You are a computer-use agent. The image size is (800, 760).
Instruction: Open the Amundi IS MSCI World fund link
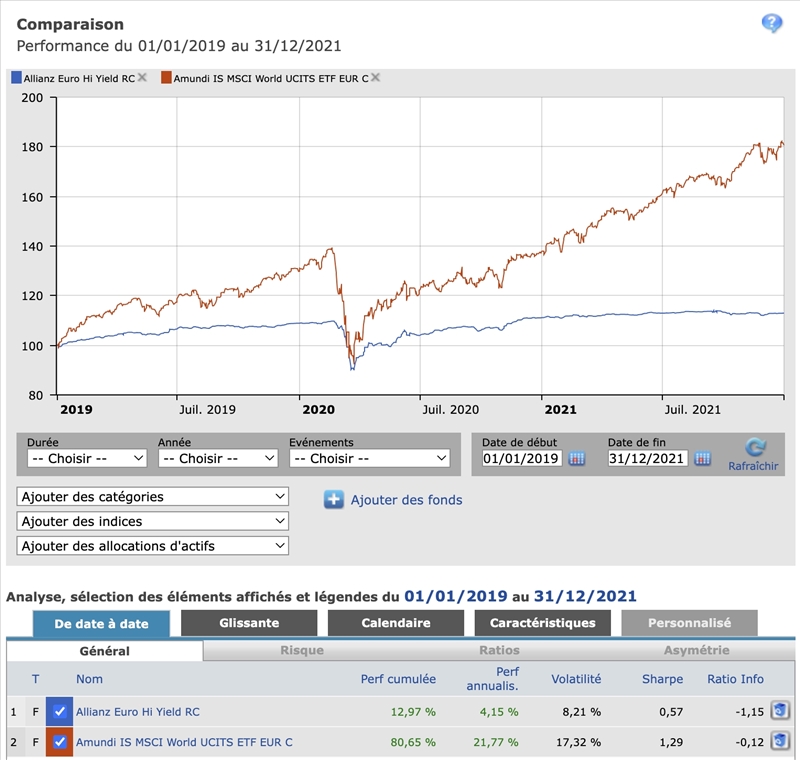click(x=184, y=742)
